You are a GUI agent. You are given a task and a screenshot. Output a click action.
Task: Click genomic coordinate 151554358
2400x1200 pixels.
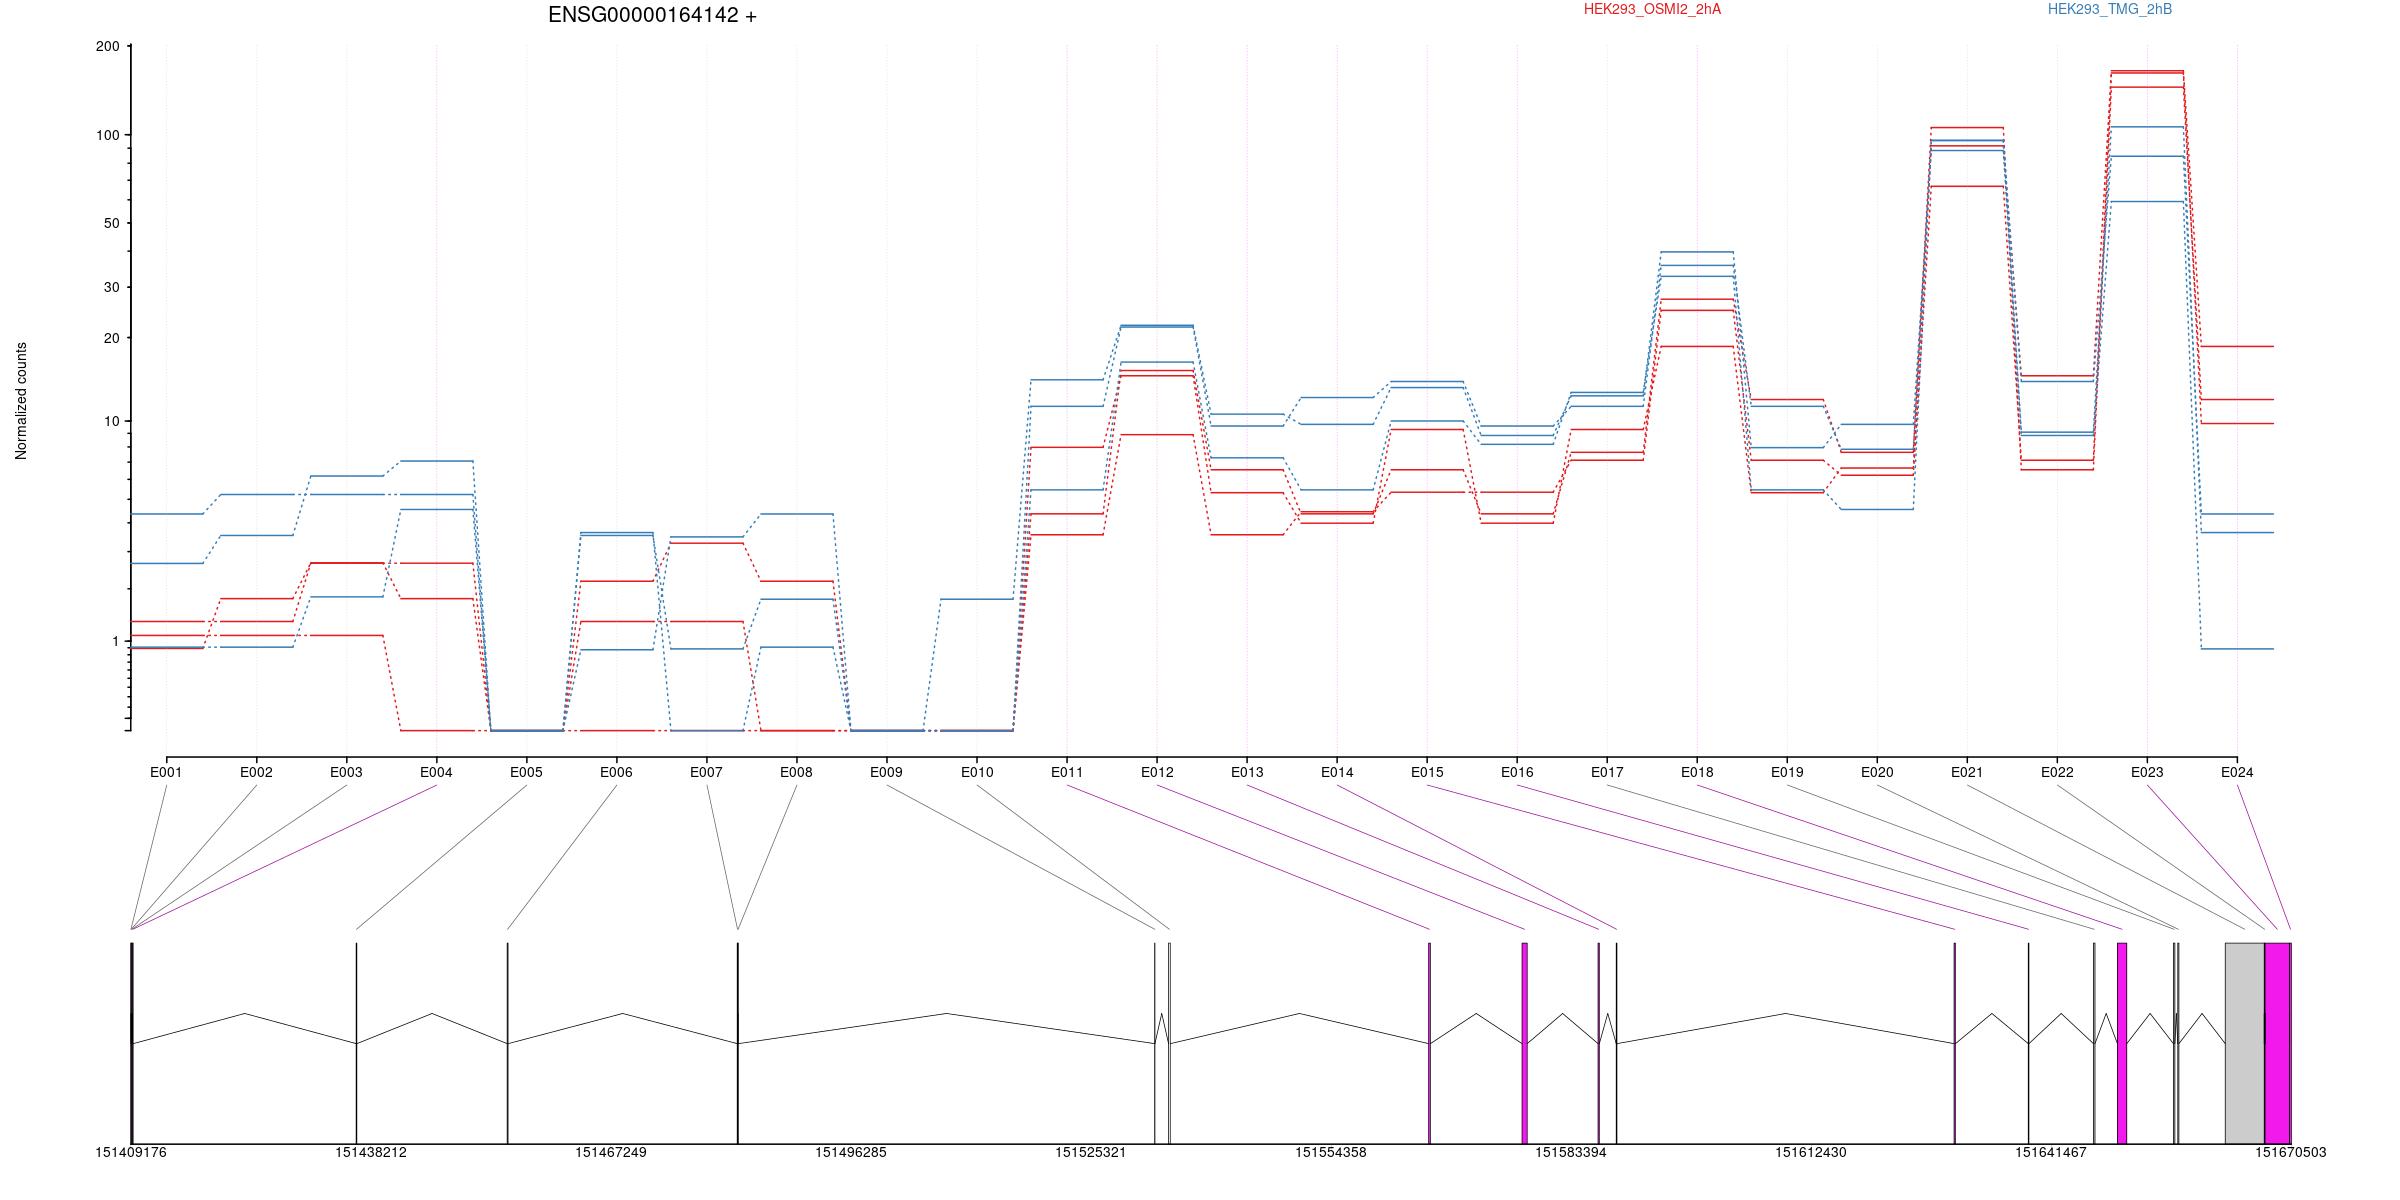click(x=1331, y=1153)
